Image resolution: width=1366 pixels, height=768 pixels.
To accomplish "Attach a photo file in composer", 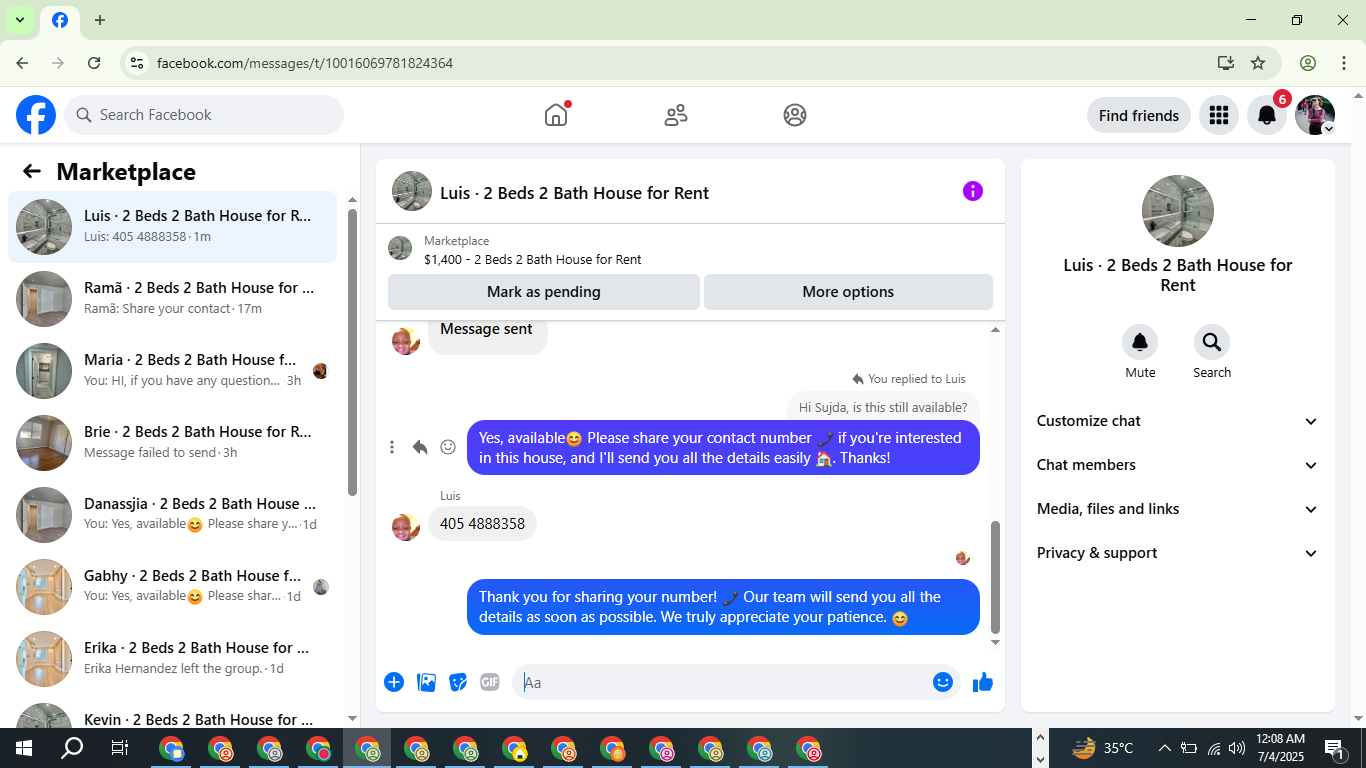I will [426, 682].
